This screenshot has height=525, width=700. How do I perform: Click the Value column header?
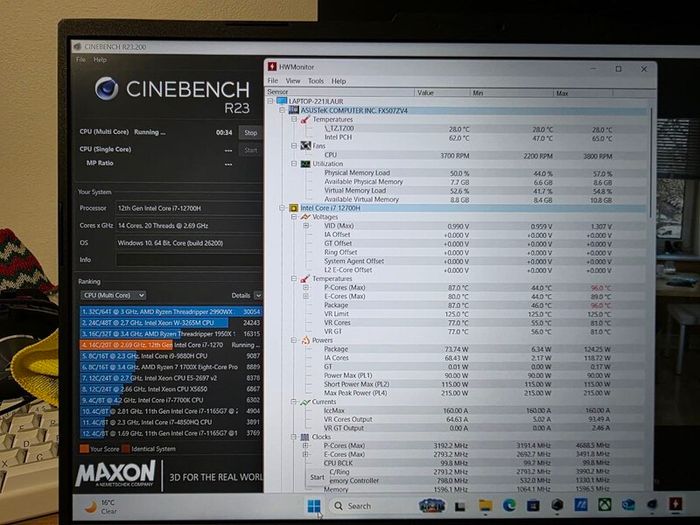[442, 92]
